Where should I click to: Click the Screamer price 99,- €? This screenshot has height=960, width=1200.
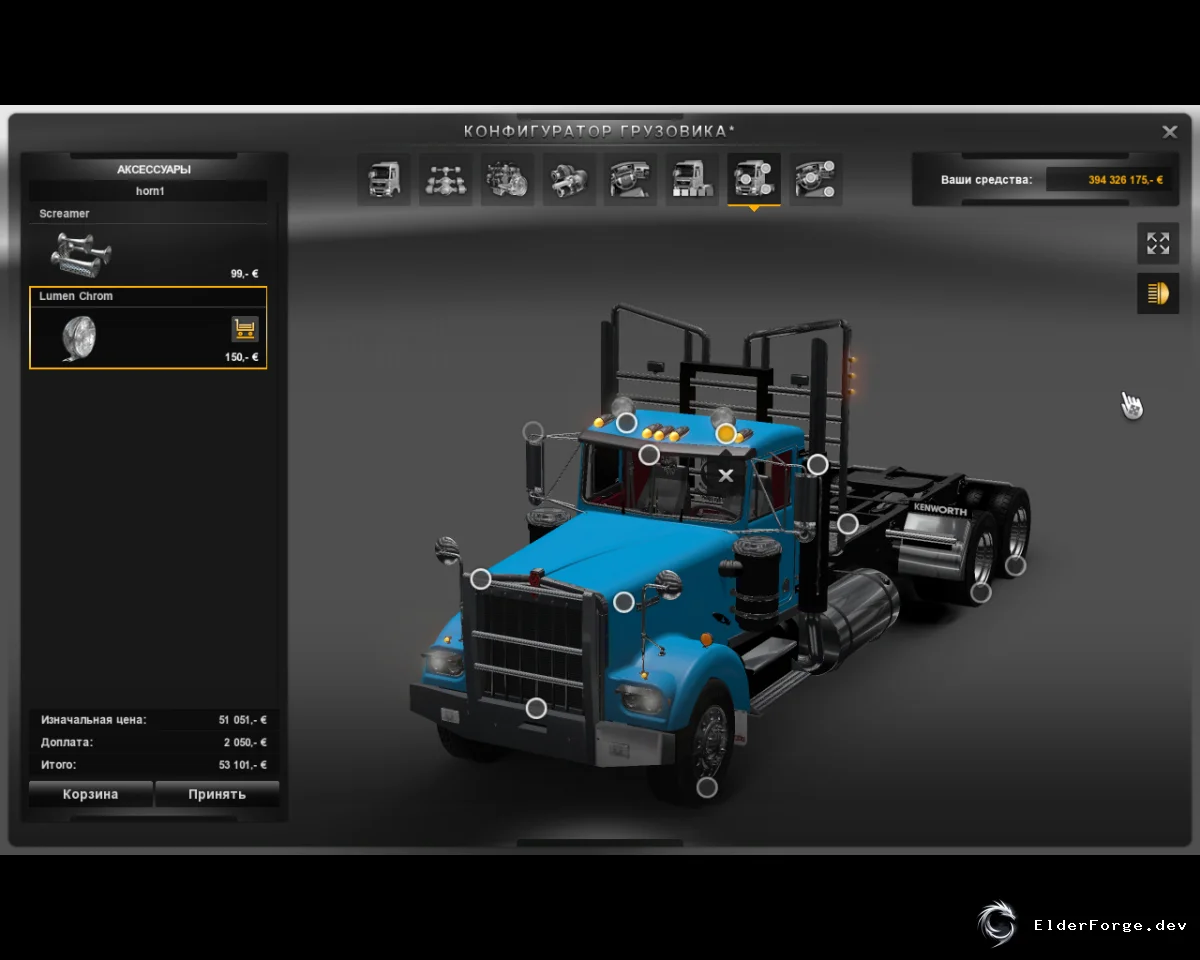[245, 273]
